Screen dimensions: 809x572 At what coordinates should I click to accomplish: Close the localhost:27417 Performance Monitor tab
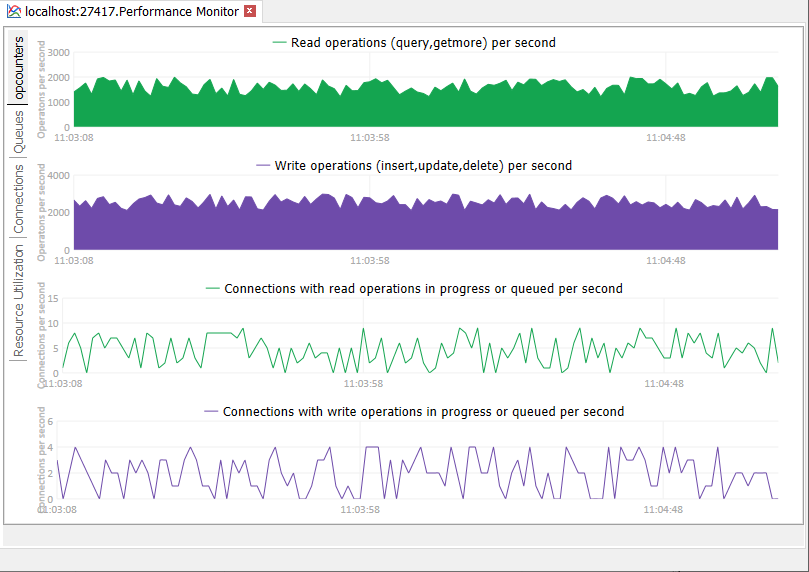(x=250, y=12)
